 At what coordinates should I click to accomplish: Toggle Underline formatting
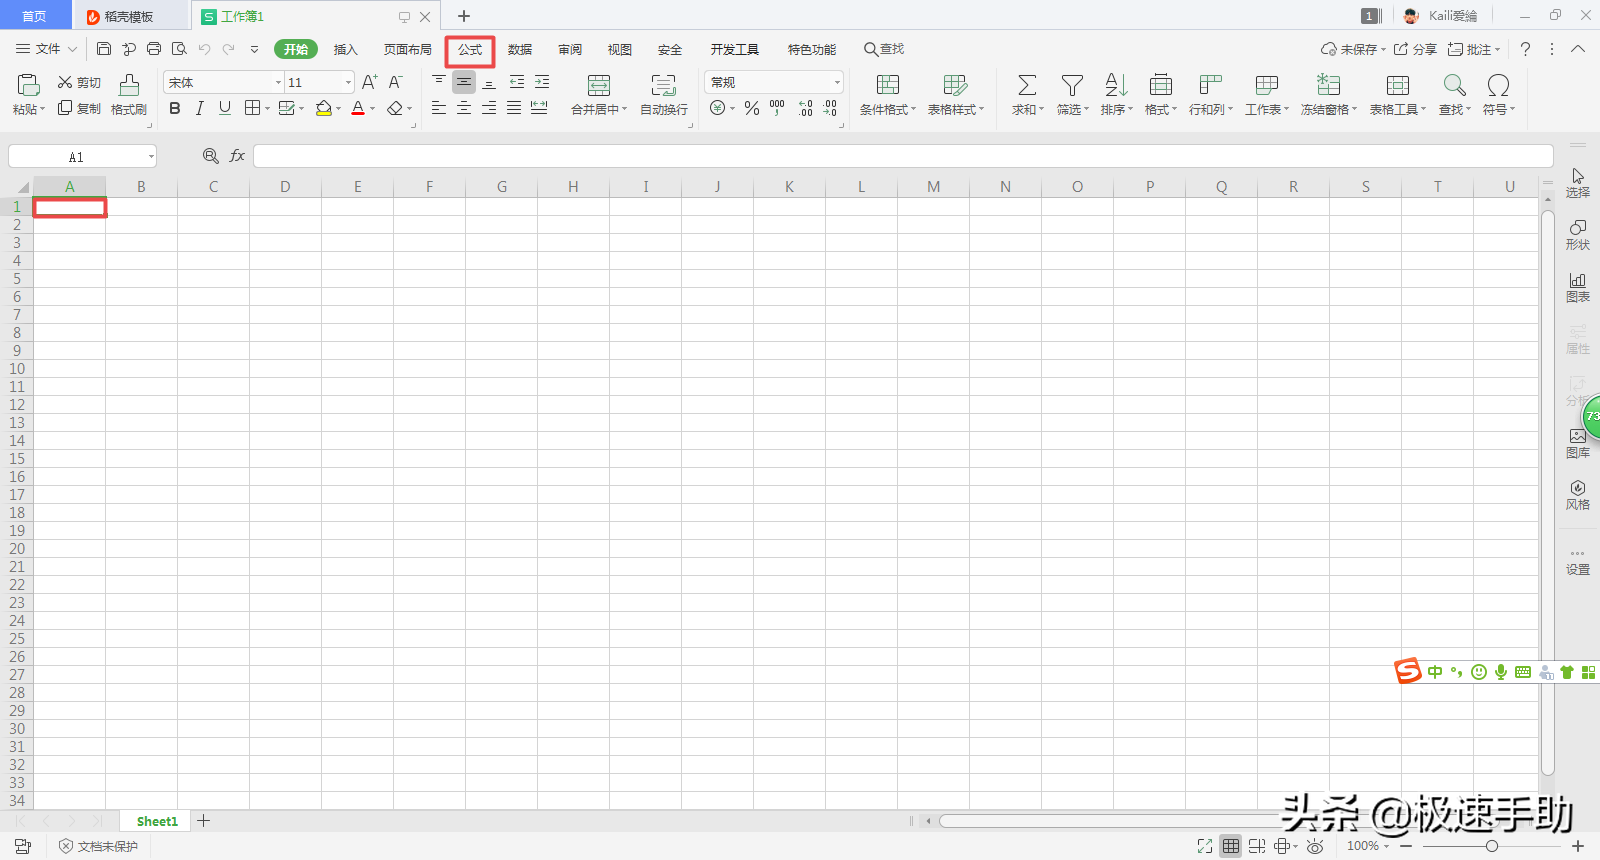click(225, 108)
